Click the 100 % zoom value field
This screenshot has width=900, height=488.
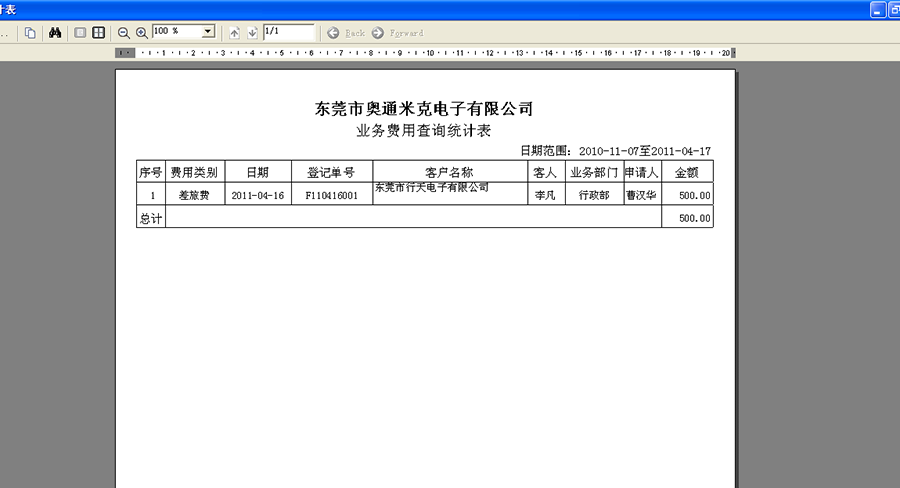coord(177,32)
